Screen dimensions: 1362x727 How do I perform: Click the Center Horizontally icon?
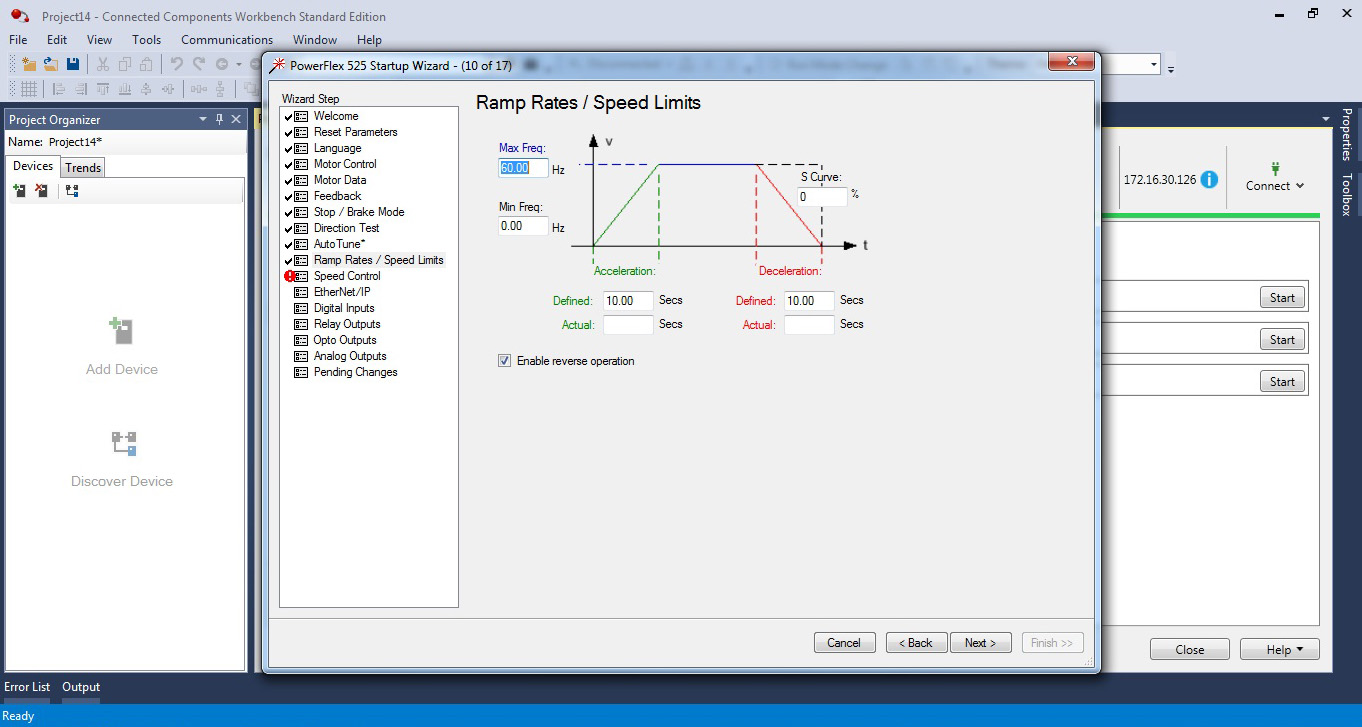[168, 89]
